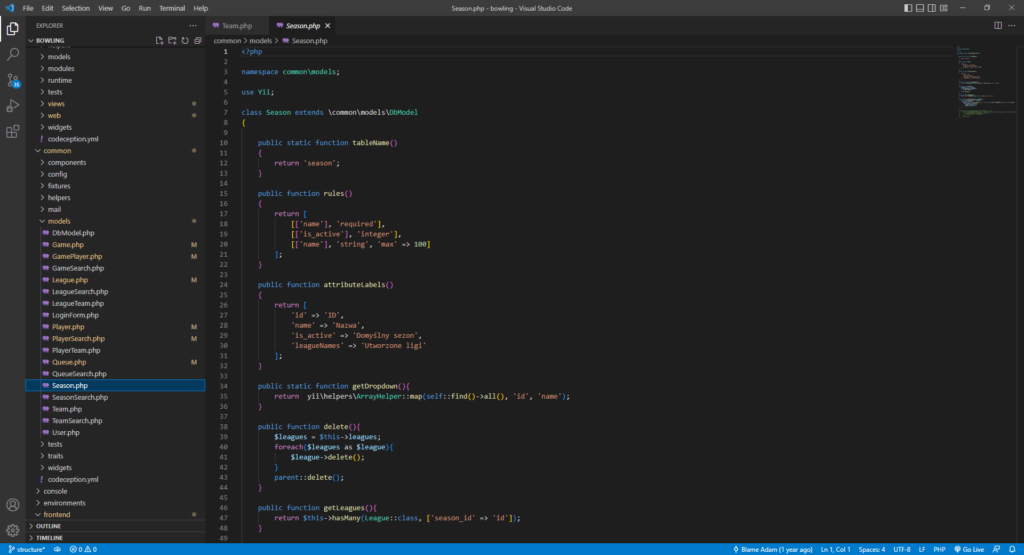Click the eye icon in status bar
Image resolution: width=1024 pixels, height=555 pixels.
click(57, 549)
